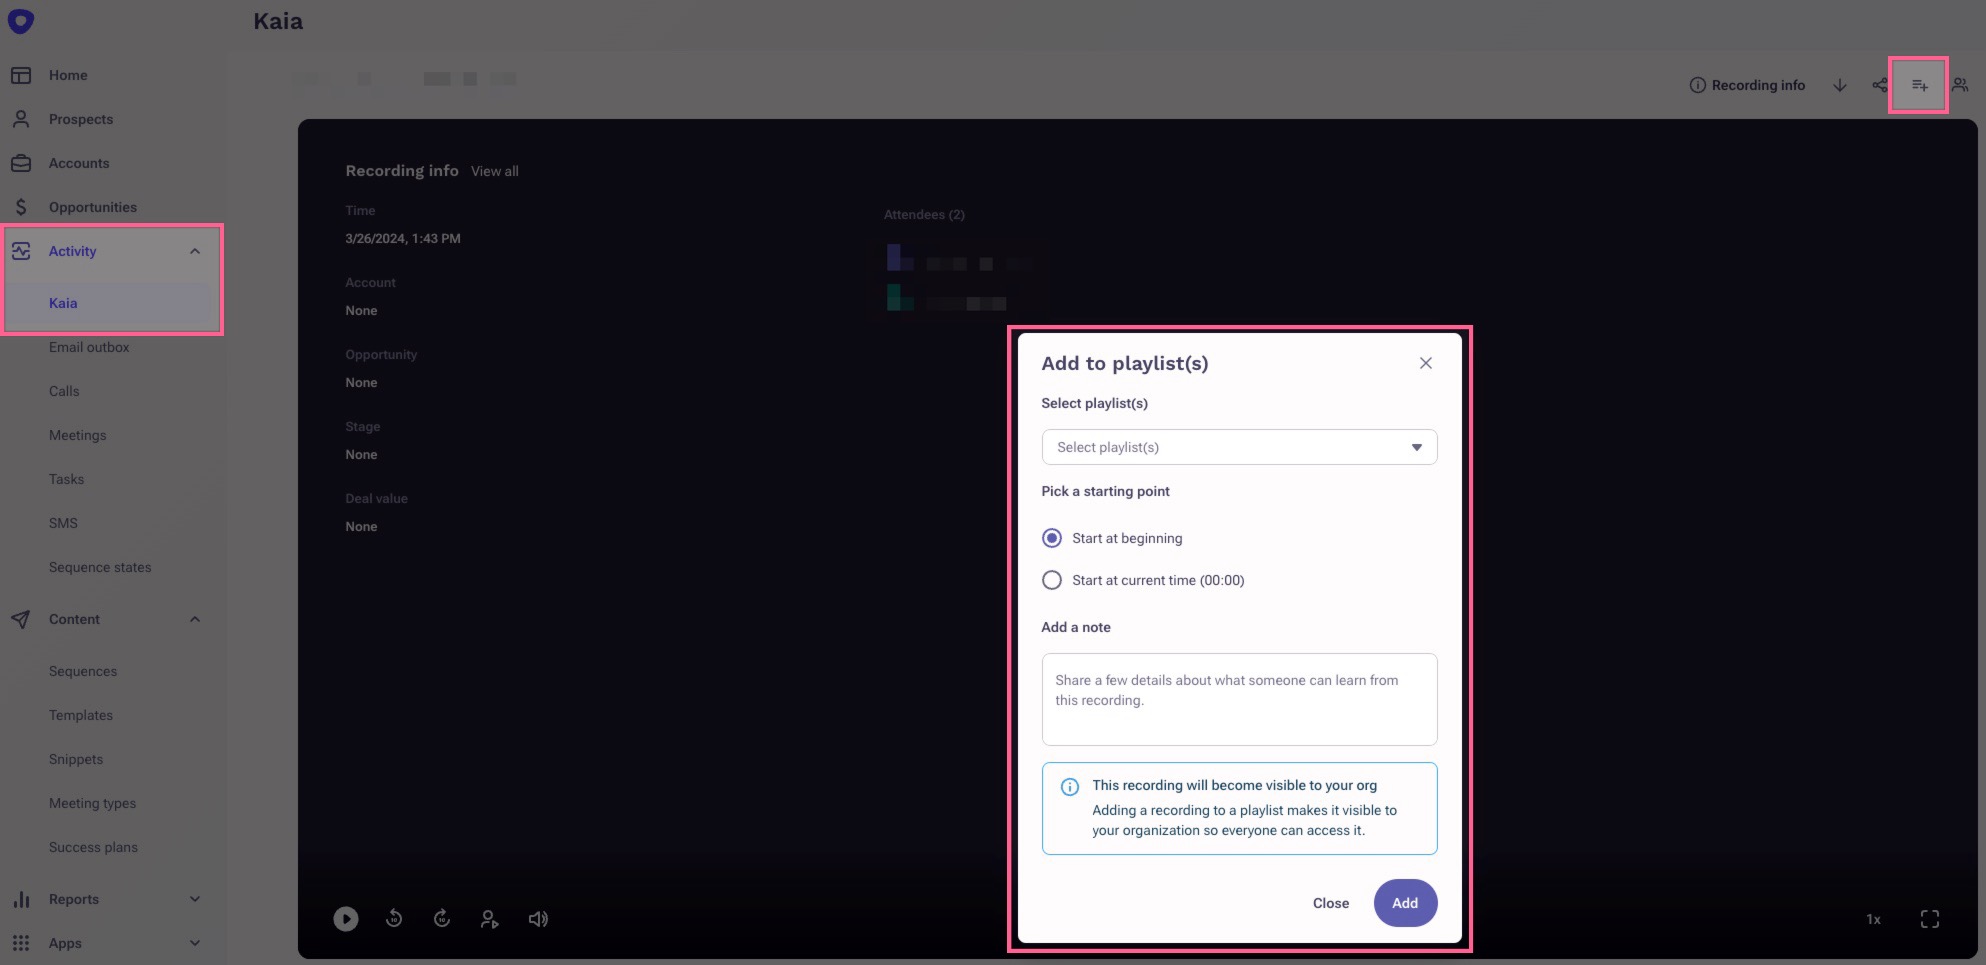Open the Select playlist(s) dropdown
The height and width of the screenshot is (965, 1986).
[x=1239, y=447]
